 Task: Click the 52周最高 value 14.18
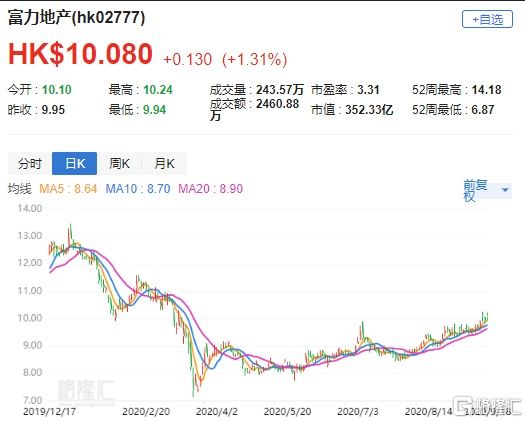click(486, 90)
